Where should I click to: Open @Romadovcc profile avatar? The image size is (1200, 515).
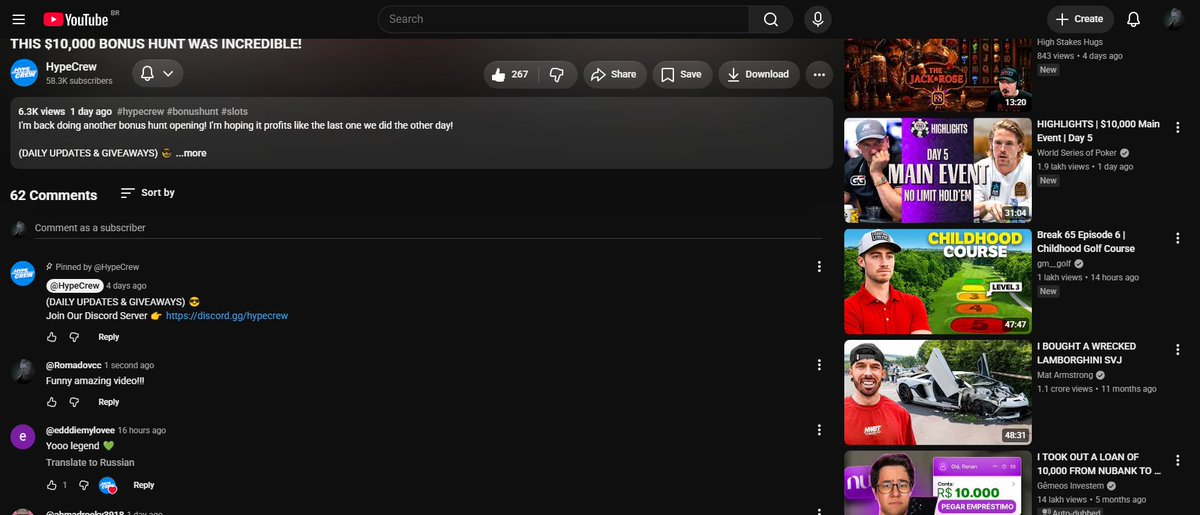23,371
